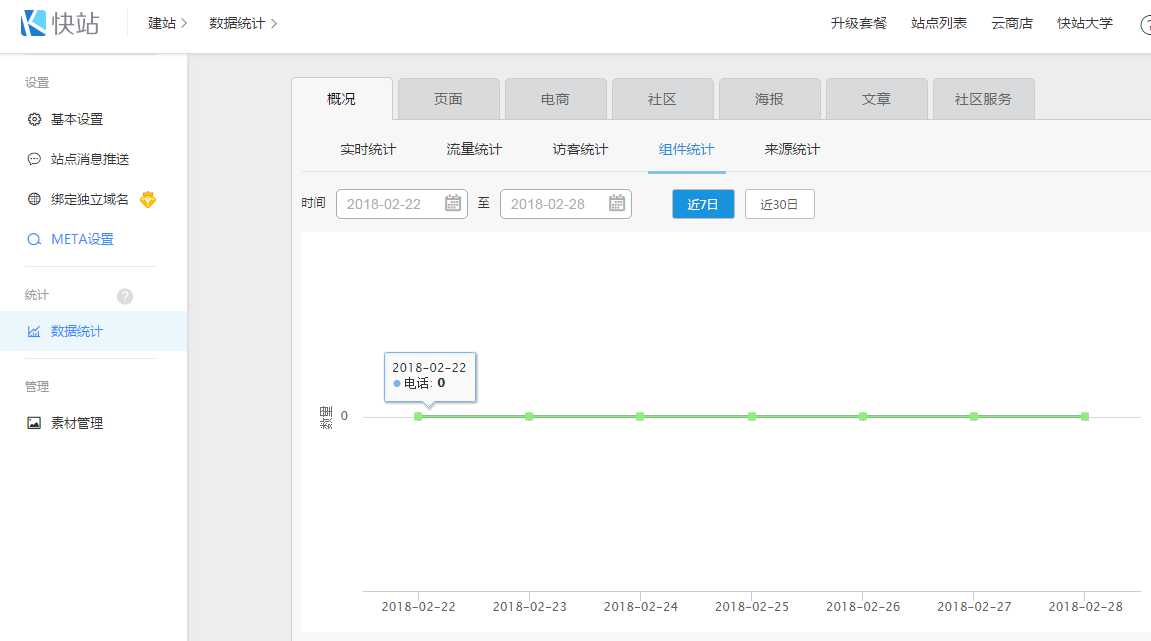
Task: Select the 来源统计 sub-tab
Action: pyautogui.click(x=792, y=150)
